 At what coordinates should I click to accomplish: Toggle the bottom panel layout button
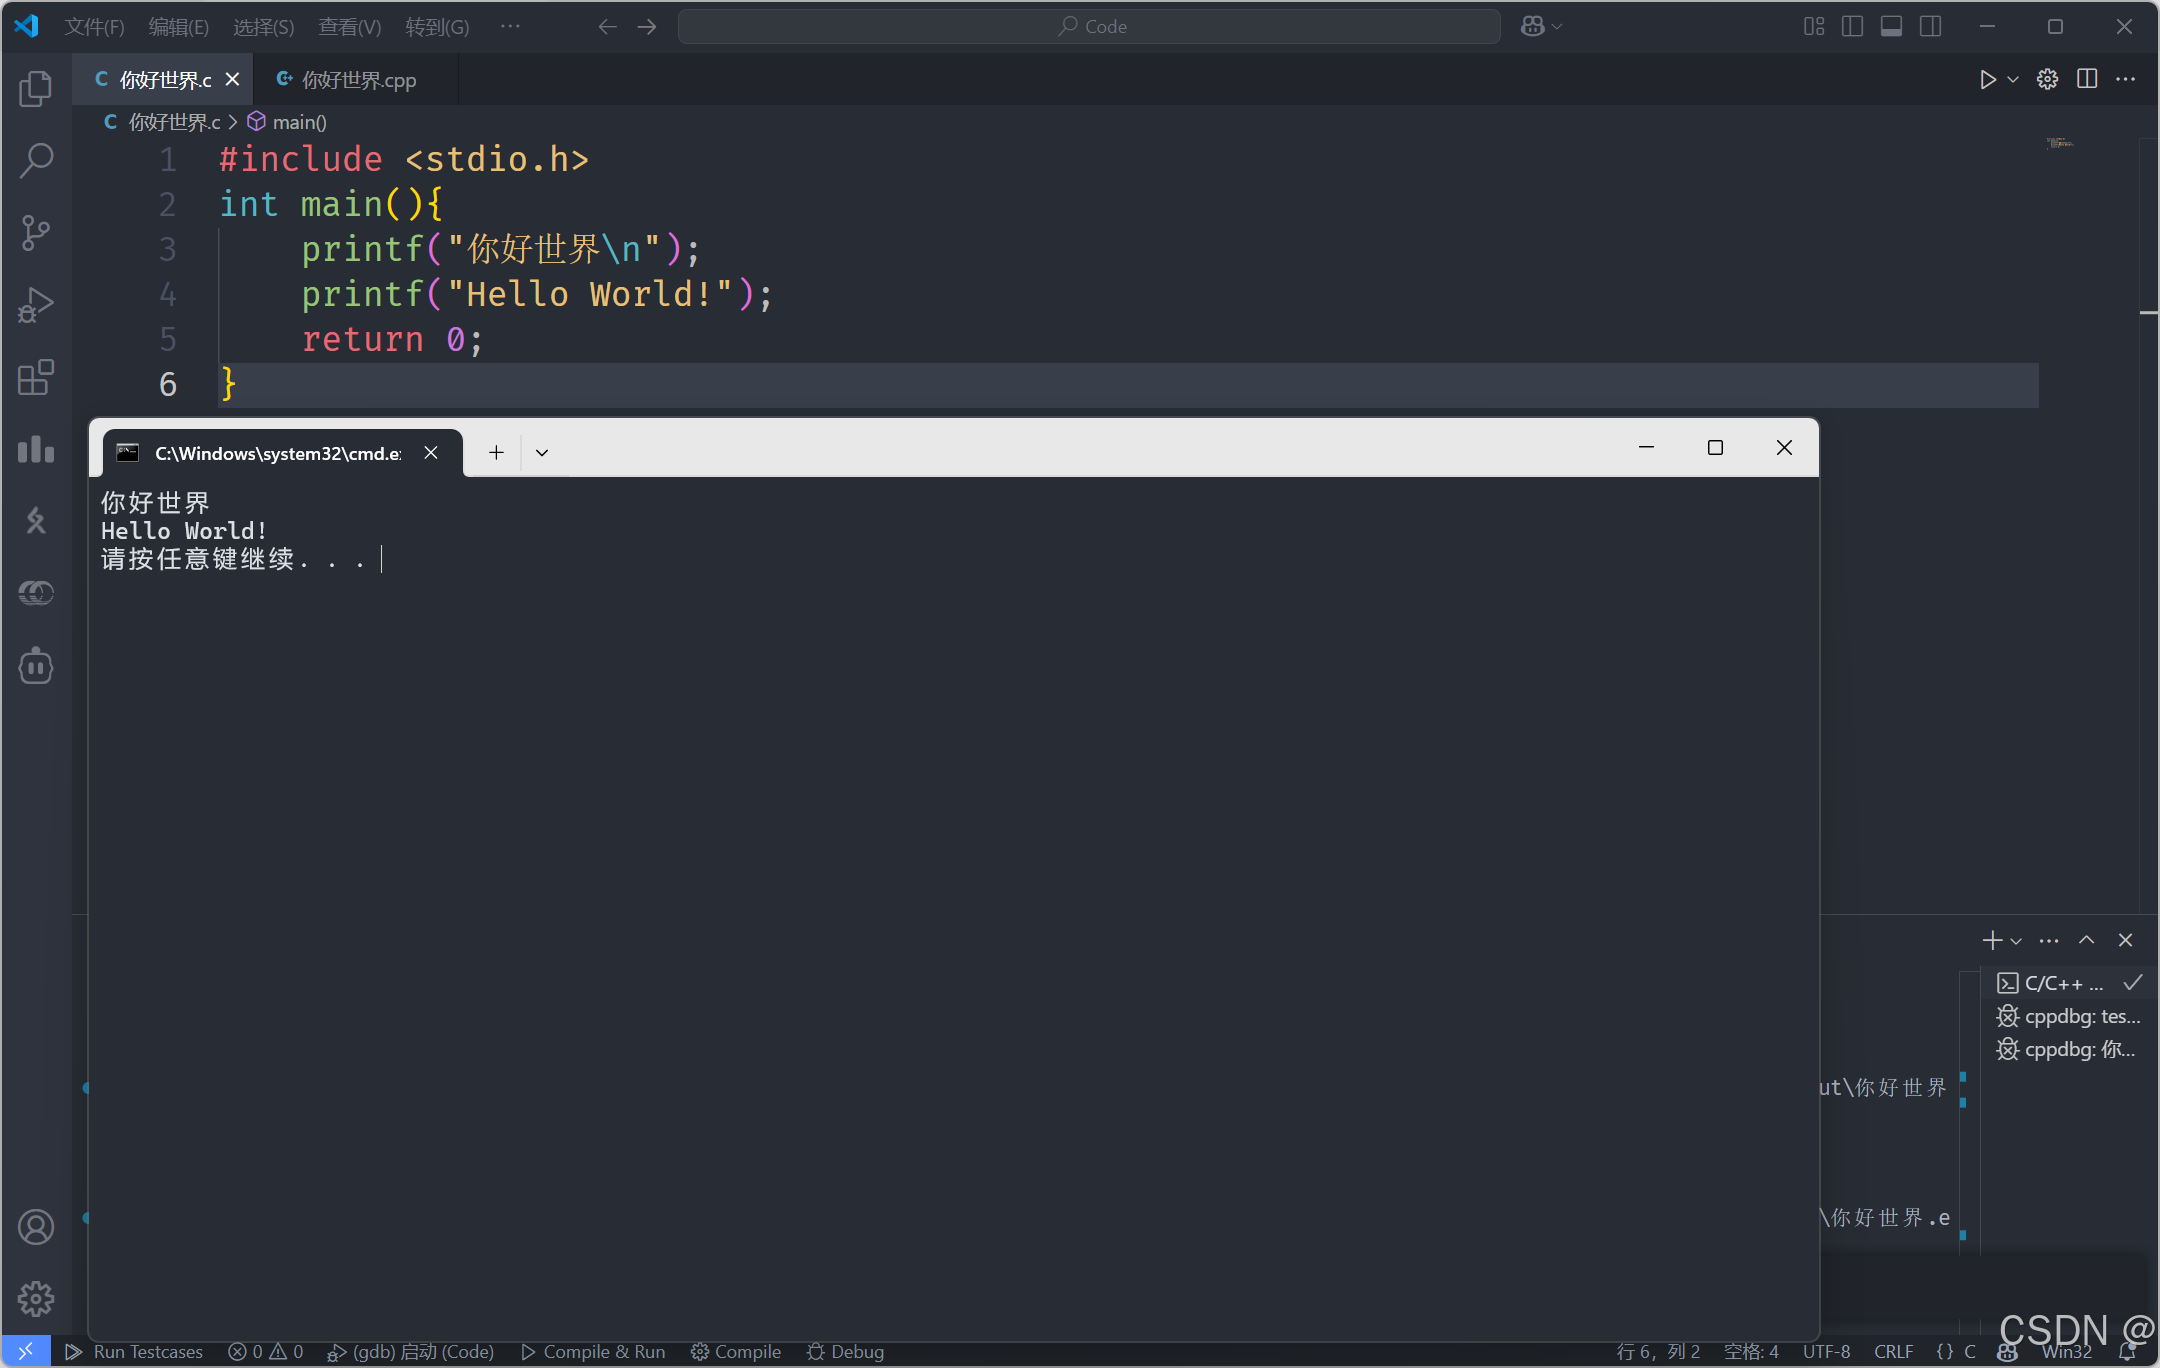coord(1891,27)
